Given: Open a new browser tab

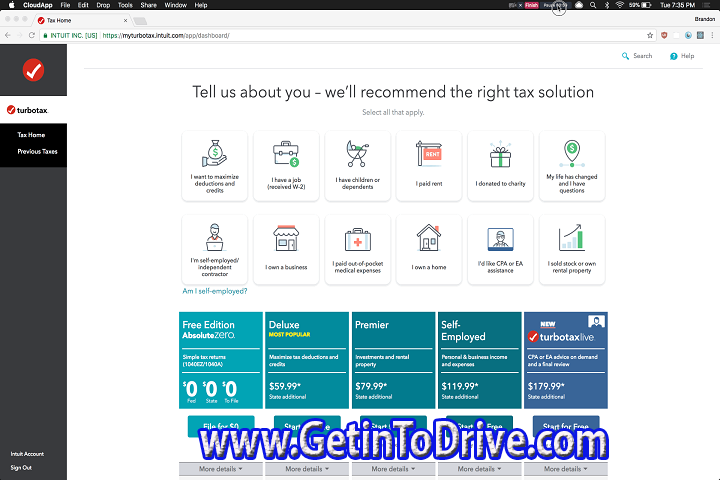Looking at the screenshot, I should click(x=140, y=21).
